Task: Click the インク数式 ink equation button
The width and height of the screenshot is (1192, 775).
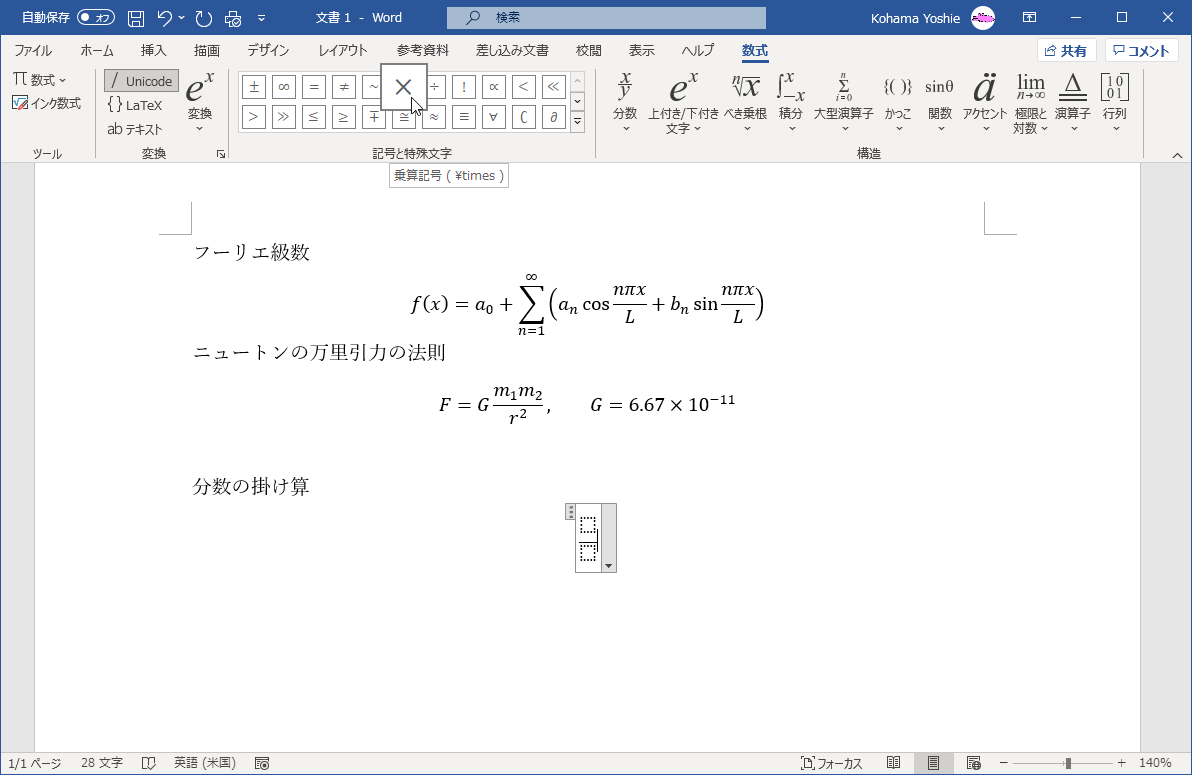Action: (46, 103)
